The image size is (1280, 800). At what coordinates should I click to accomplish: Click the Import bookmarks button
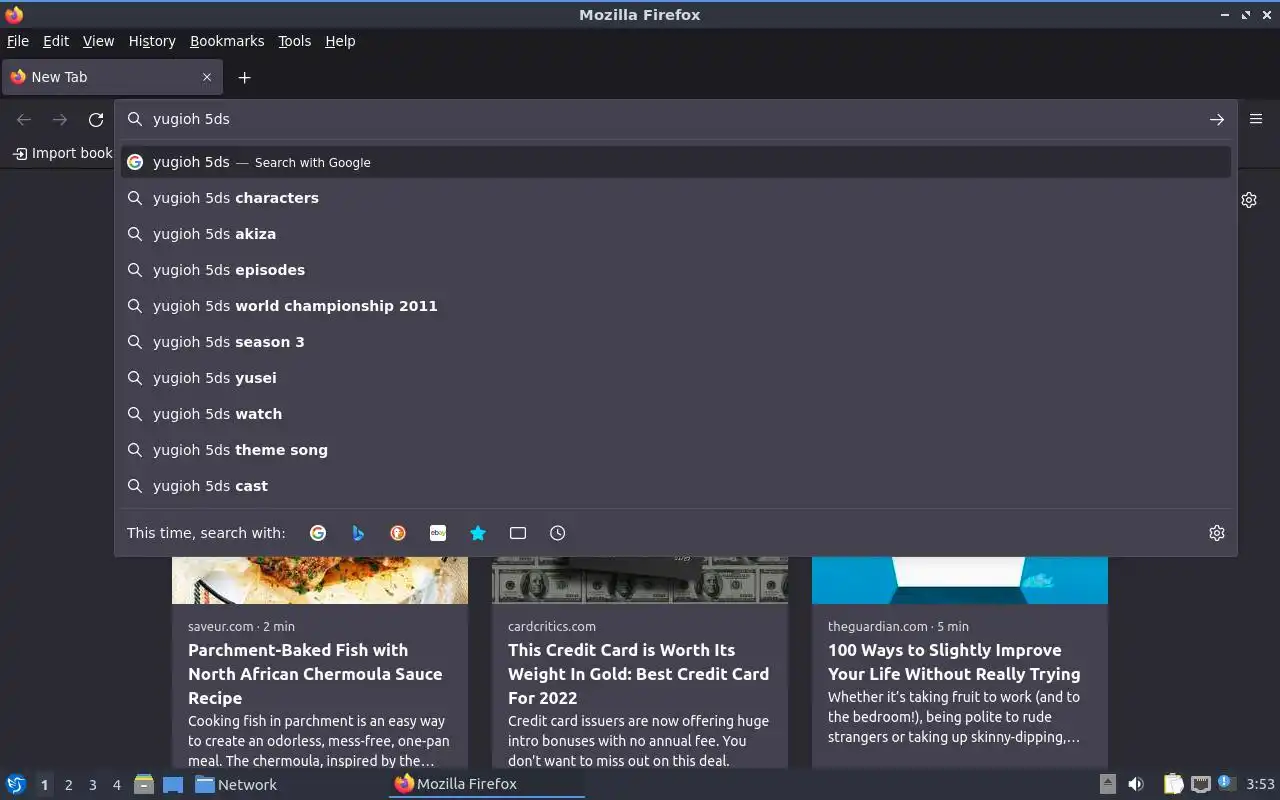pyautogui.click(x=62, y=153)
